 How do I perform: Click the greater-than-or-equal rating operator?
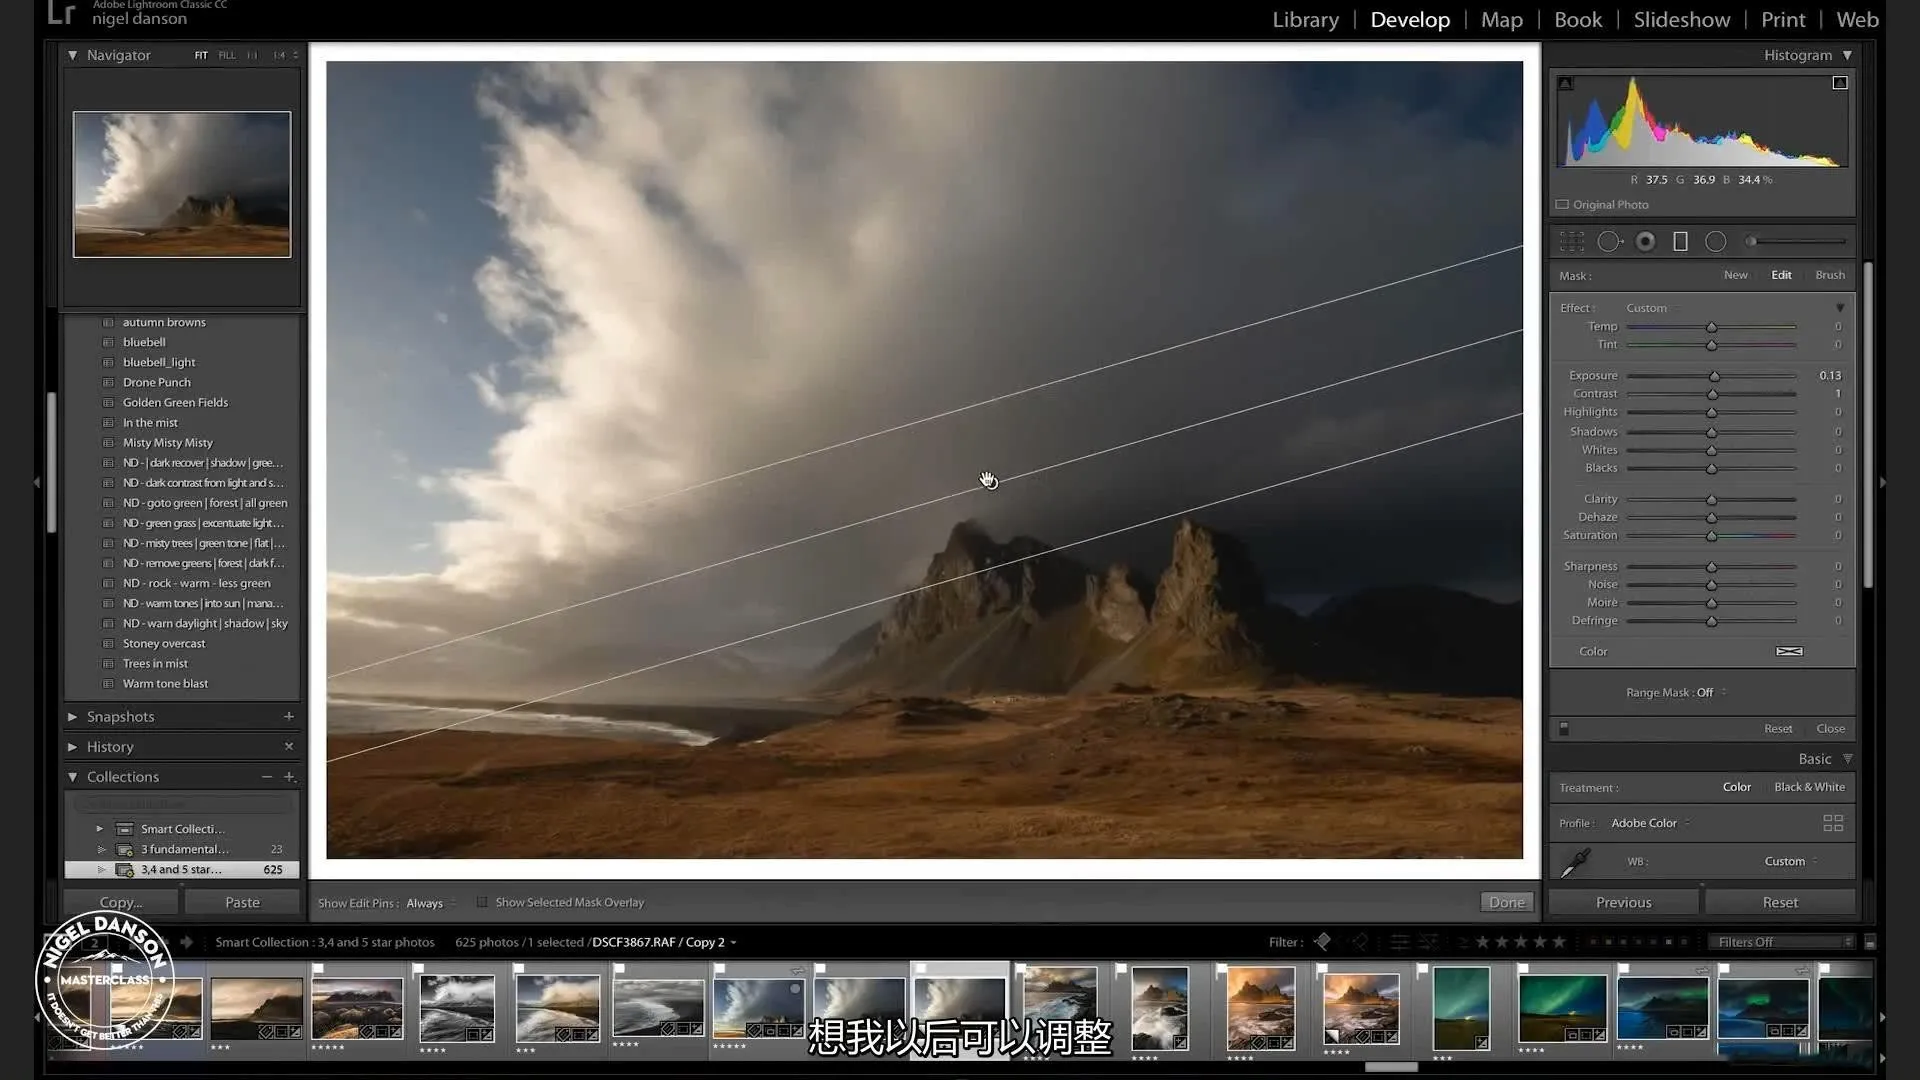tap(1463, 942)
